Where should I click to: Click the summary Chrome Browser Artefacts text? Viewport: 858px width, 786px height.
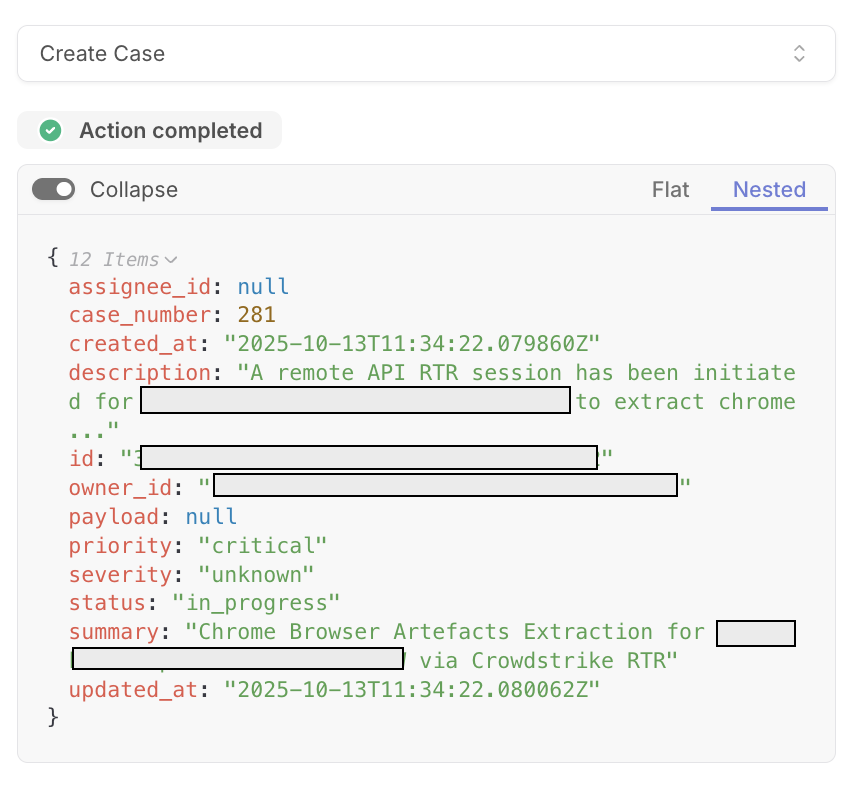[432, 646]
